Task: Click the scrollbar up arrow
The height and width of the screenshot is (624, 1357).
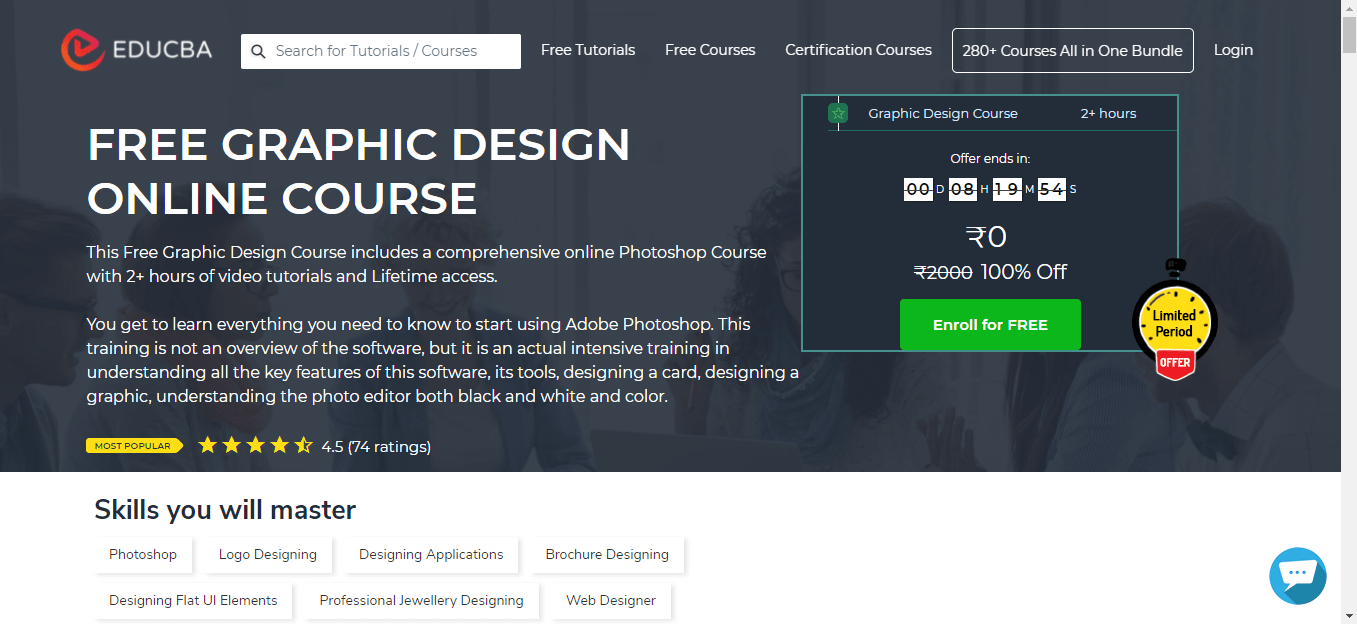Action: pos(1349,8)
